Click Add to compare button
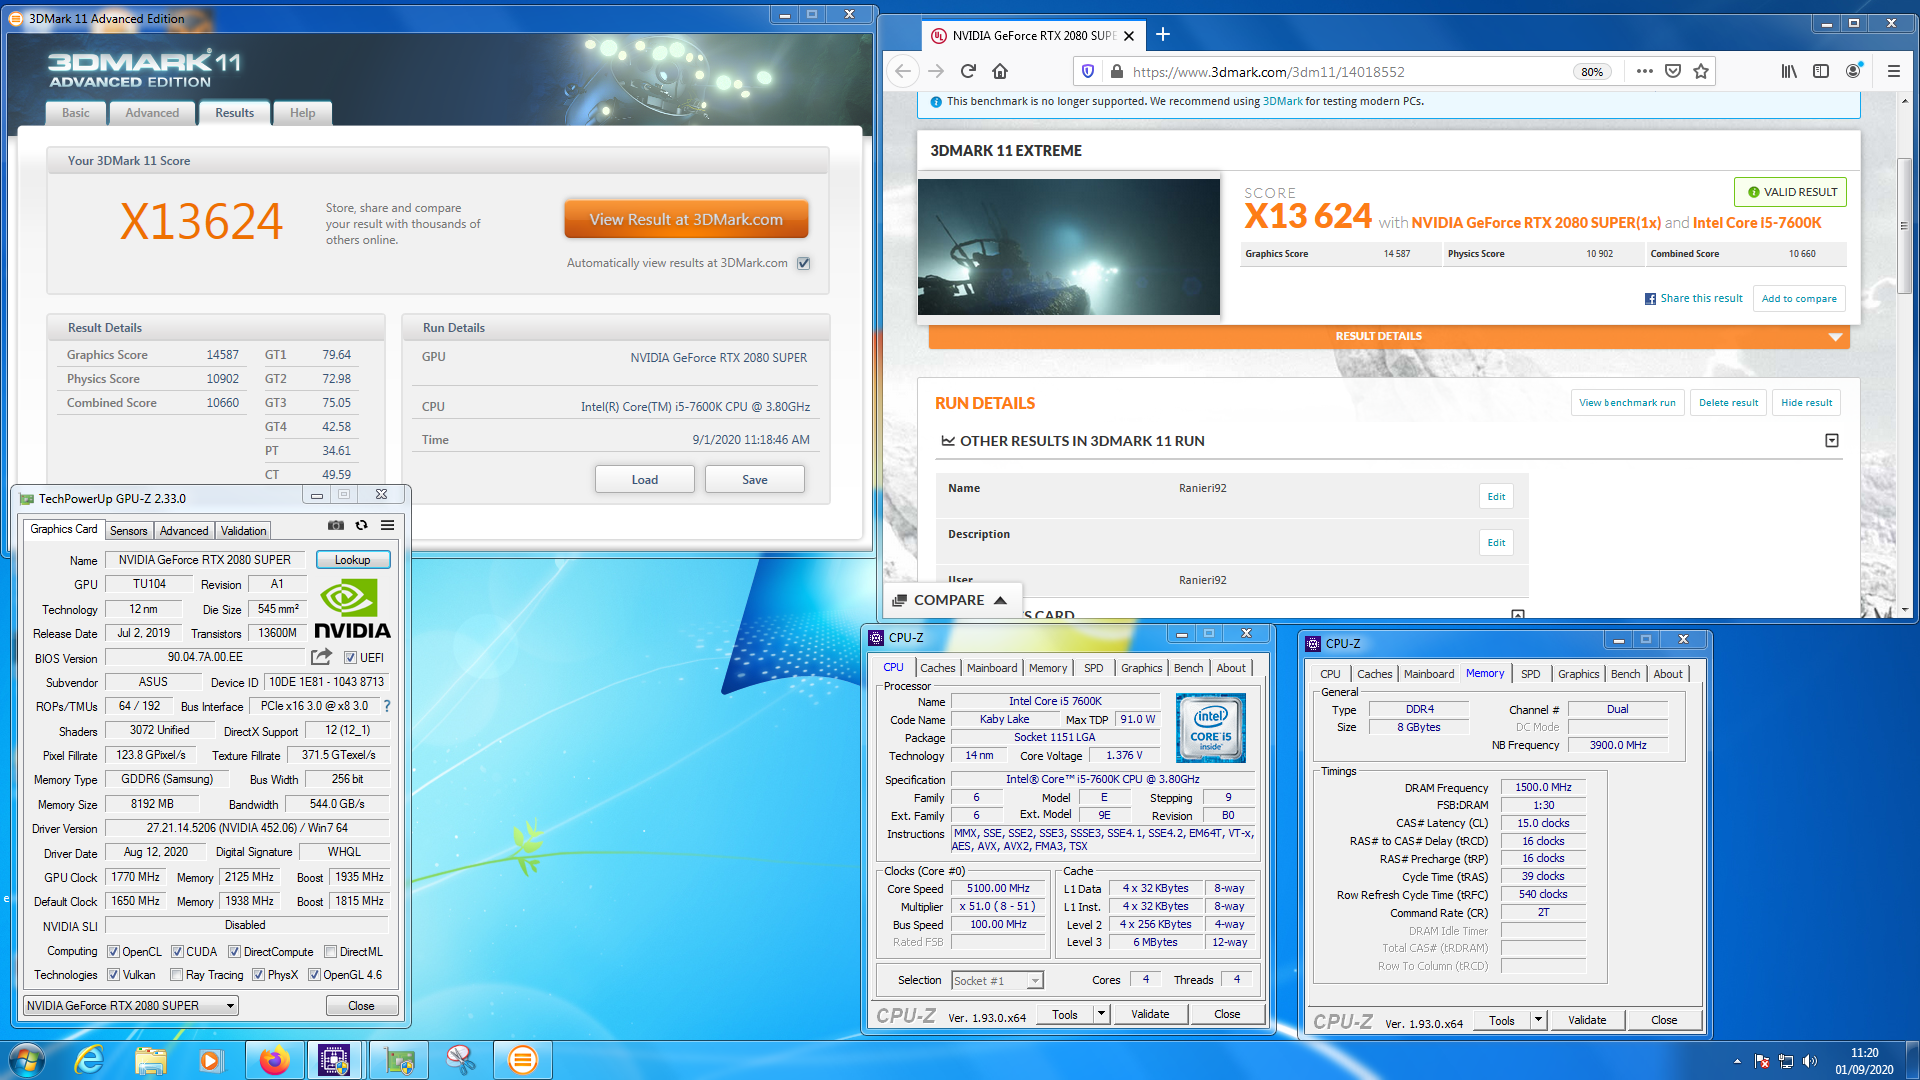 tap(1799, 298)
